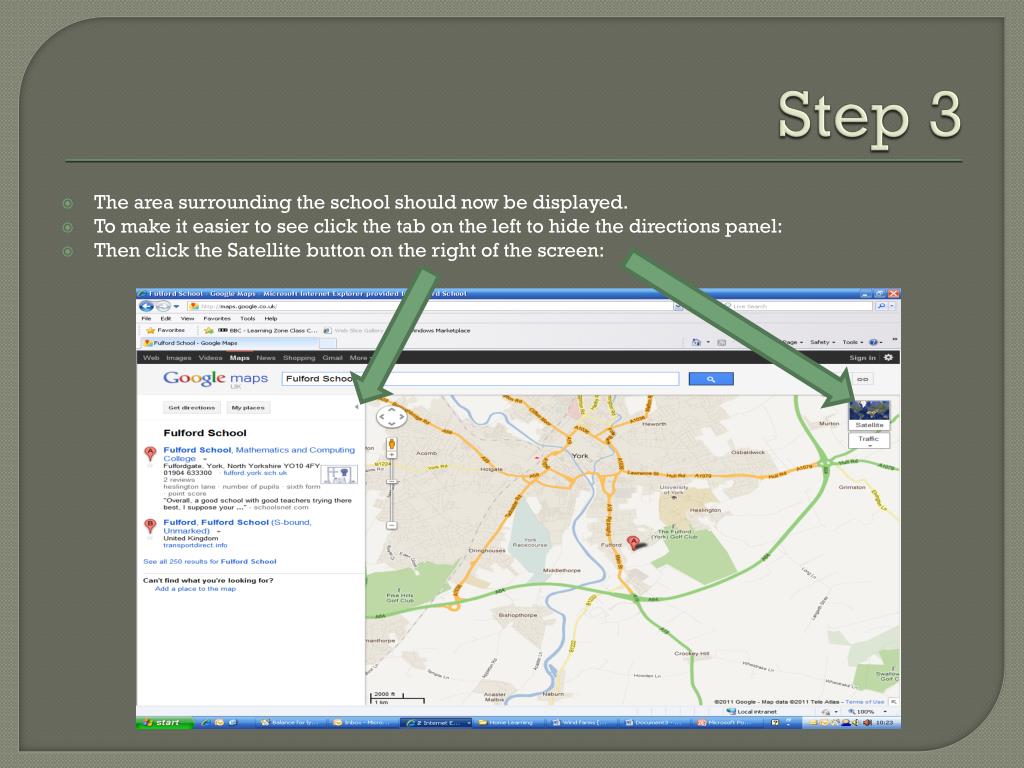Open the Help menu
1024x768 pixels.
271,319
